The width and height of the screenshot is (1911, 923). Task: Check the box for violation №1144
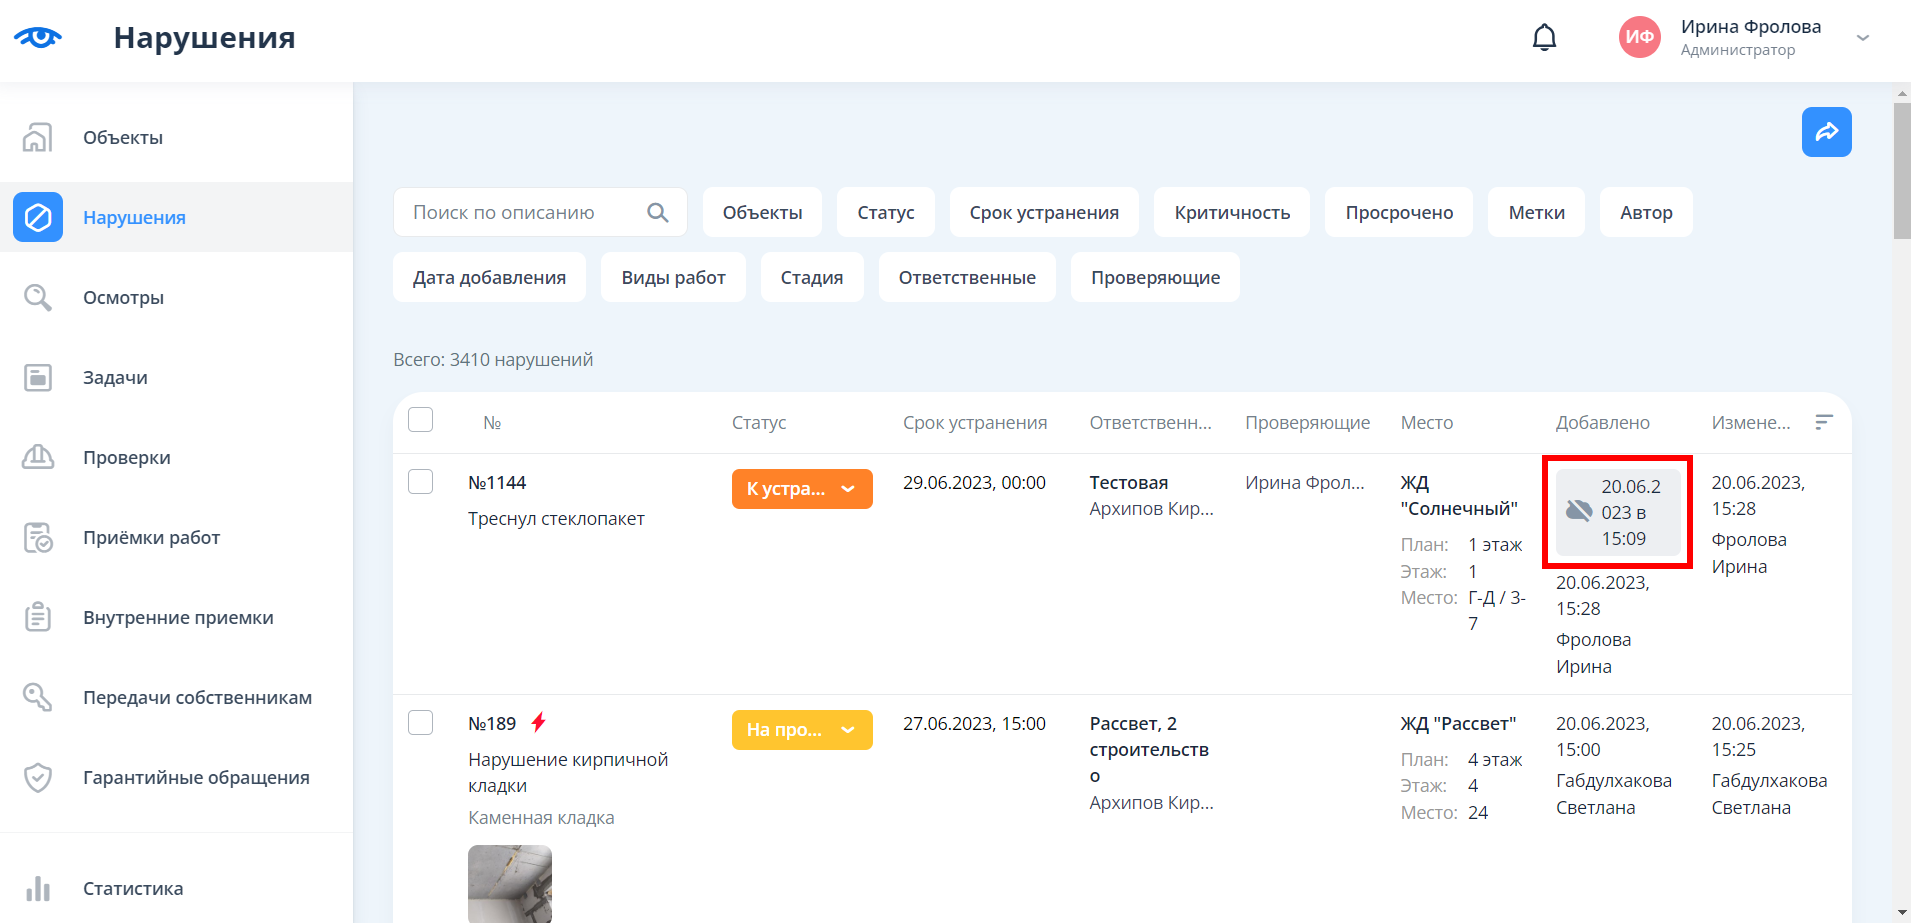coord(421,482)
